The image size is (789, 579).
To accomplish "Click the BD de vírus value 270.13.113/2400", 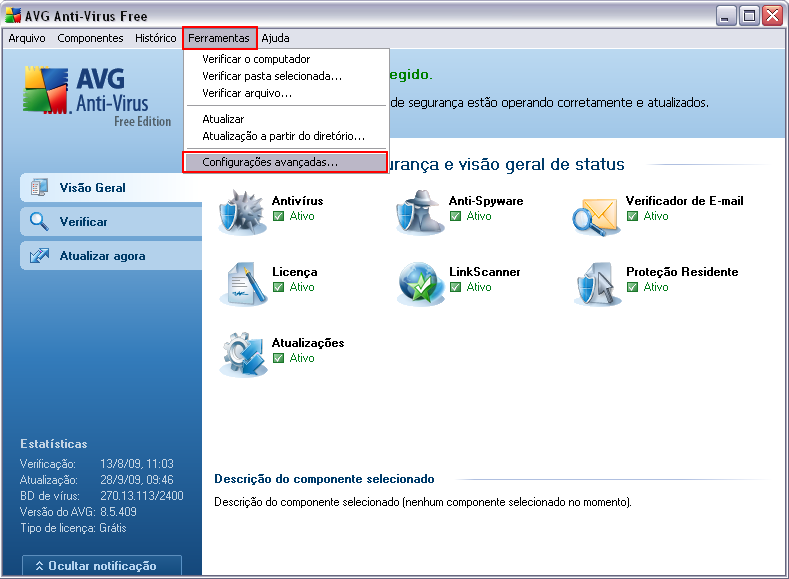I will 142,496.
